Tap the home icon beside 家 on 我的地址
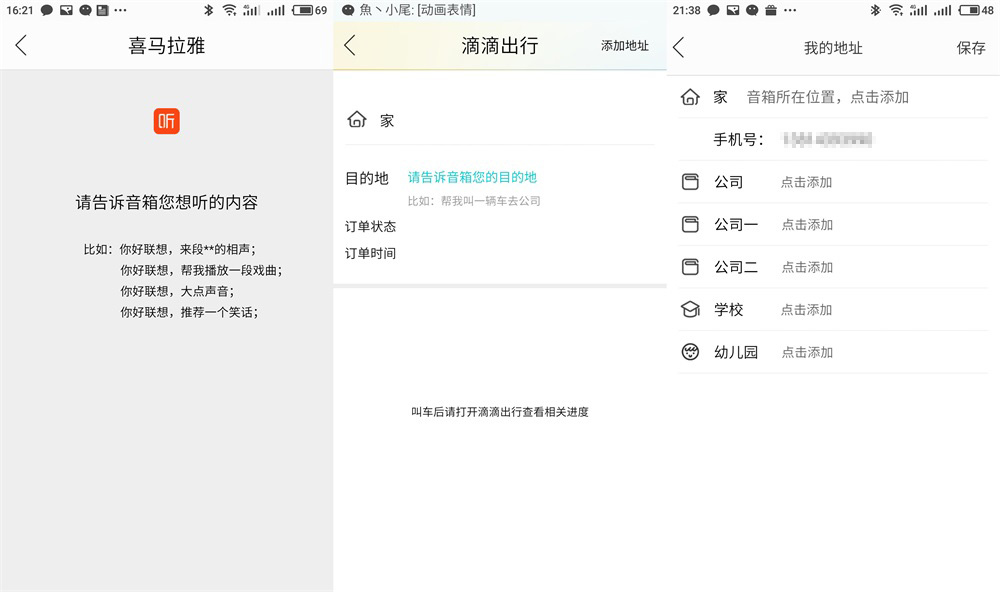1000x592 pixels. (x=689, y=96)
